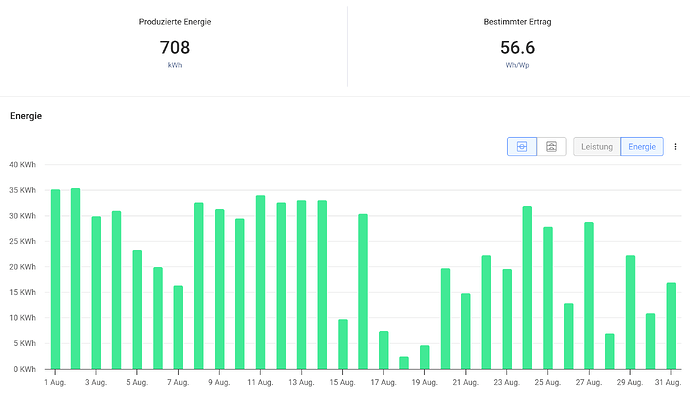
Task: Select the bar above 25 Aug.
Action: coord(548,298)
